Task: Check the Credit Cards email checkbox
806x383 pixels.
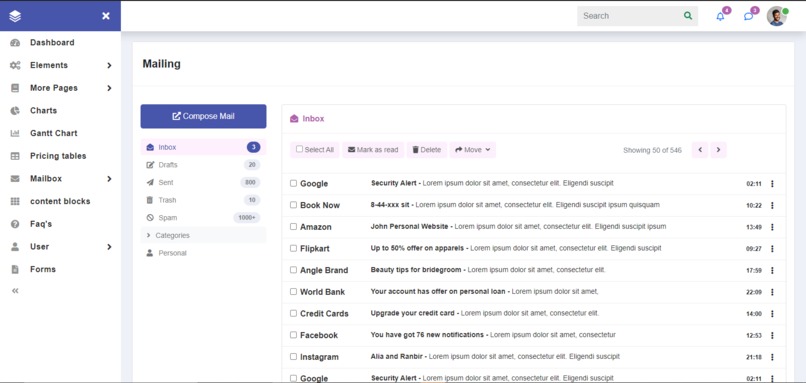Action: [294, 313]
